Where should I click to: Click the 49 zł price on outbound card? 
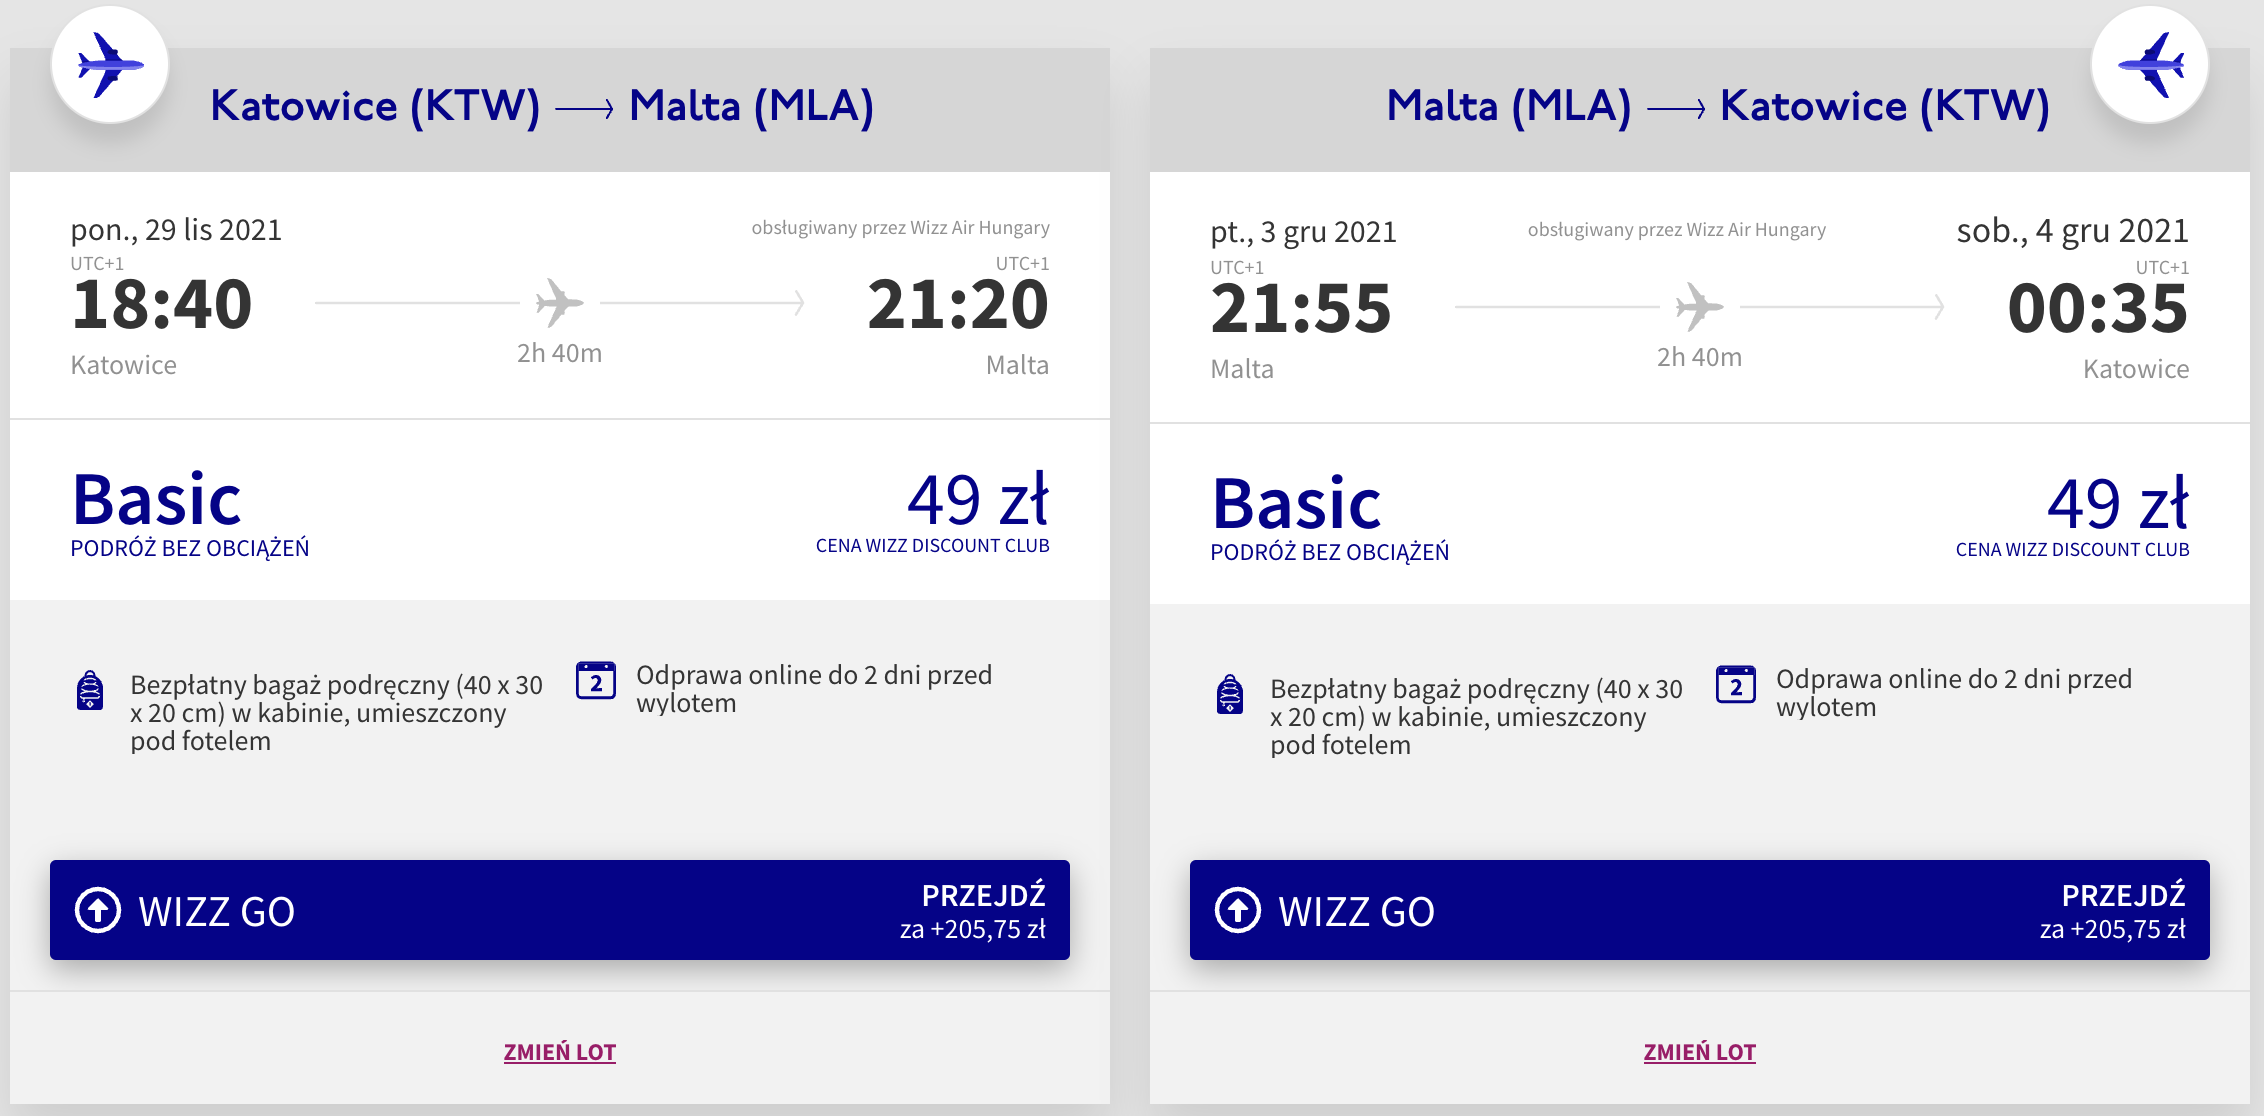point(978,499)
